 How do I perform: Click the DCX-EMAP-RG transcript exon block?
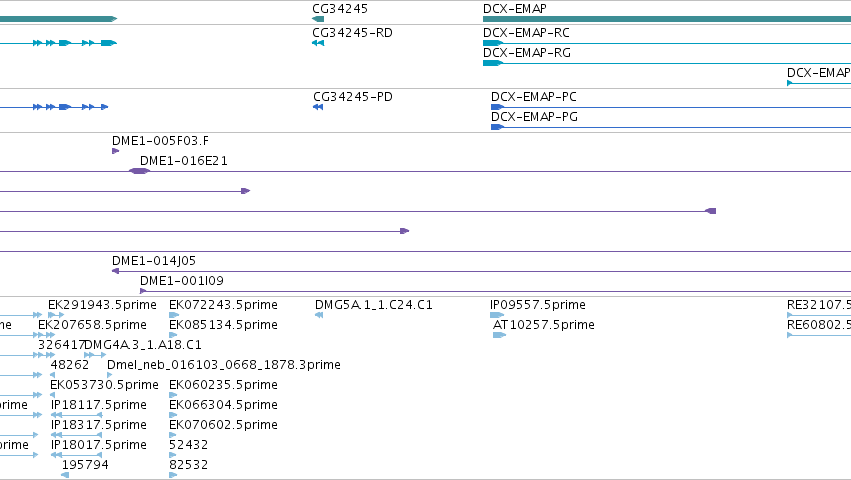493,63
